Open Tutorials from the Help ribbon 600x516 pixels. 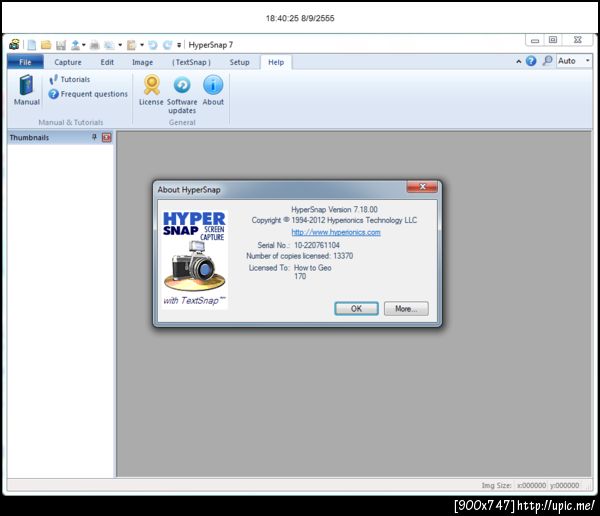click(70, 79)
